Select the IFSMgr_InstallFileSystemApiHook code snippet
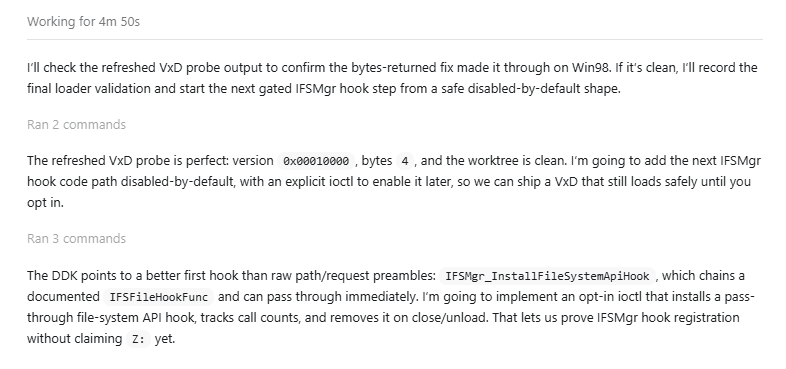The height and width of the screenshot is (369, 786). pos(547,276)
